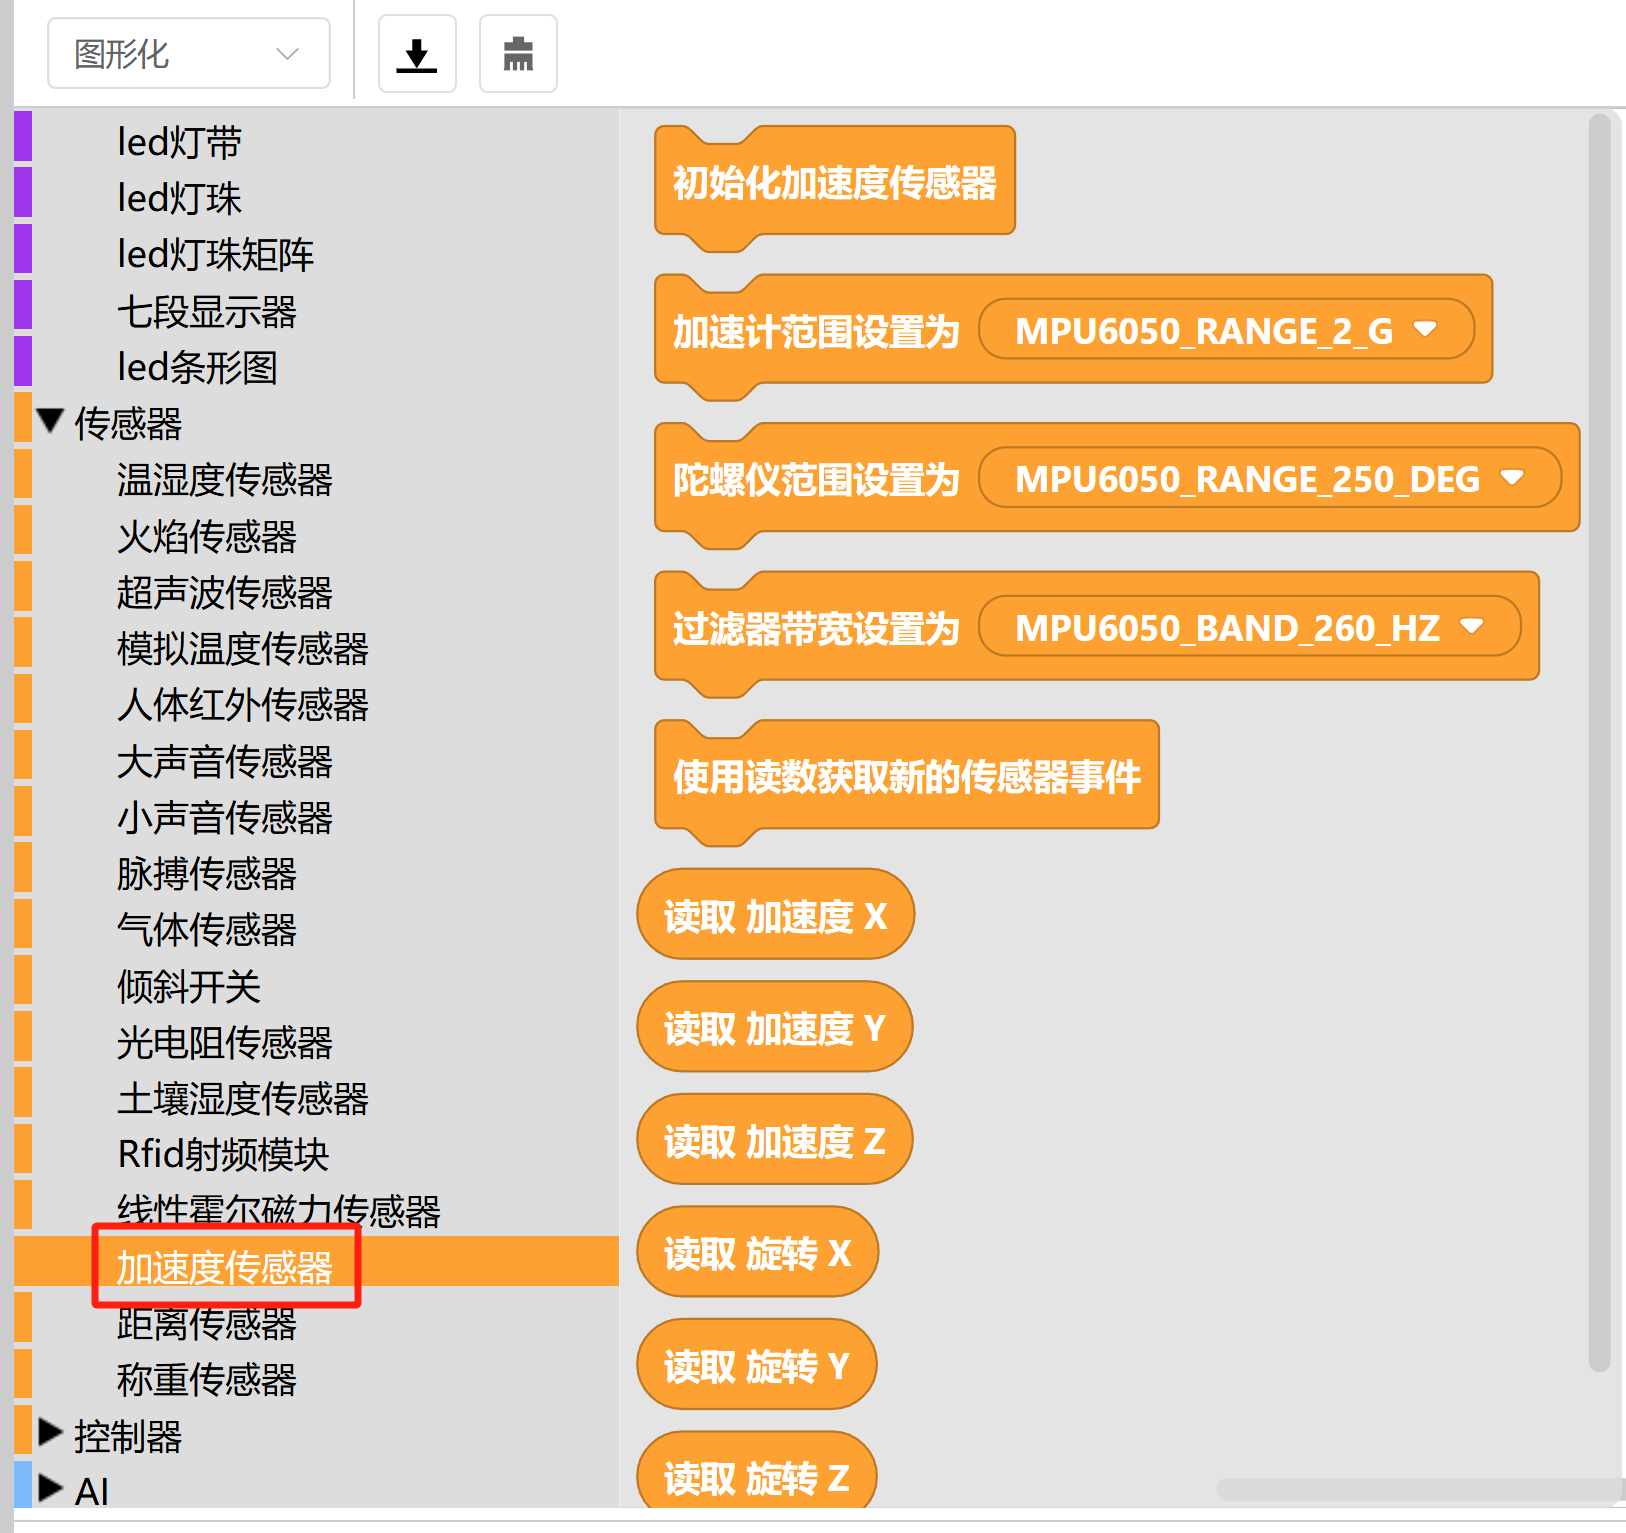Pick the 读取 旋转 Y reporter block

coord(756,1366)
